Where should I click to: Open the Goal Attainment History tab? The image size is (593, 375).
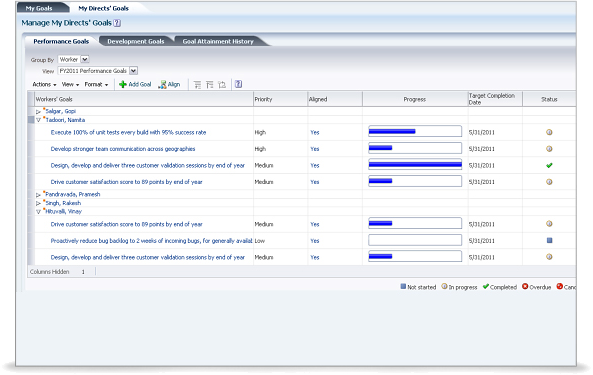coord(218,41)
